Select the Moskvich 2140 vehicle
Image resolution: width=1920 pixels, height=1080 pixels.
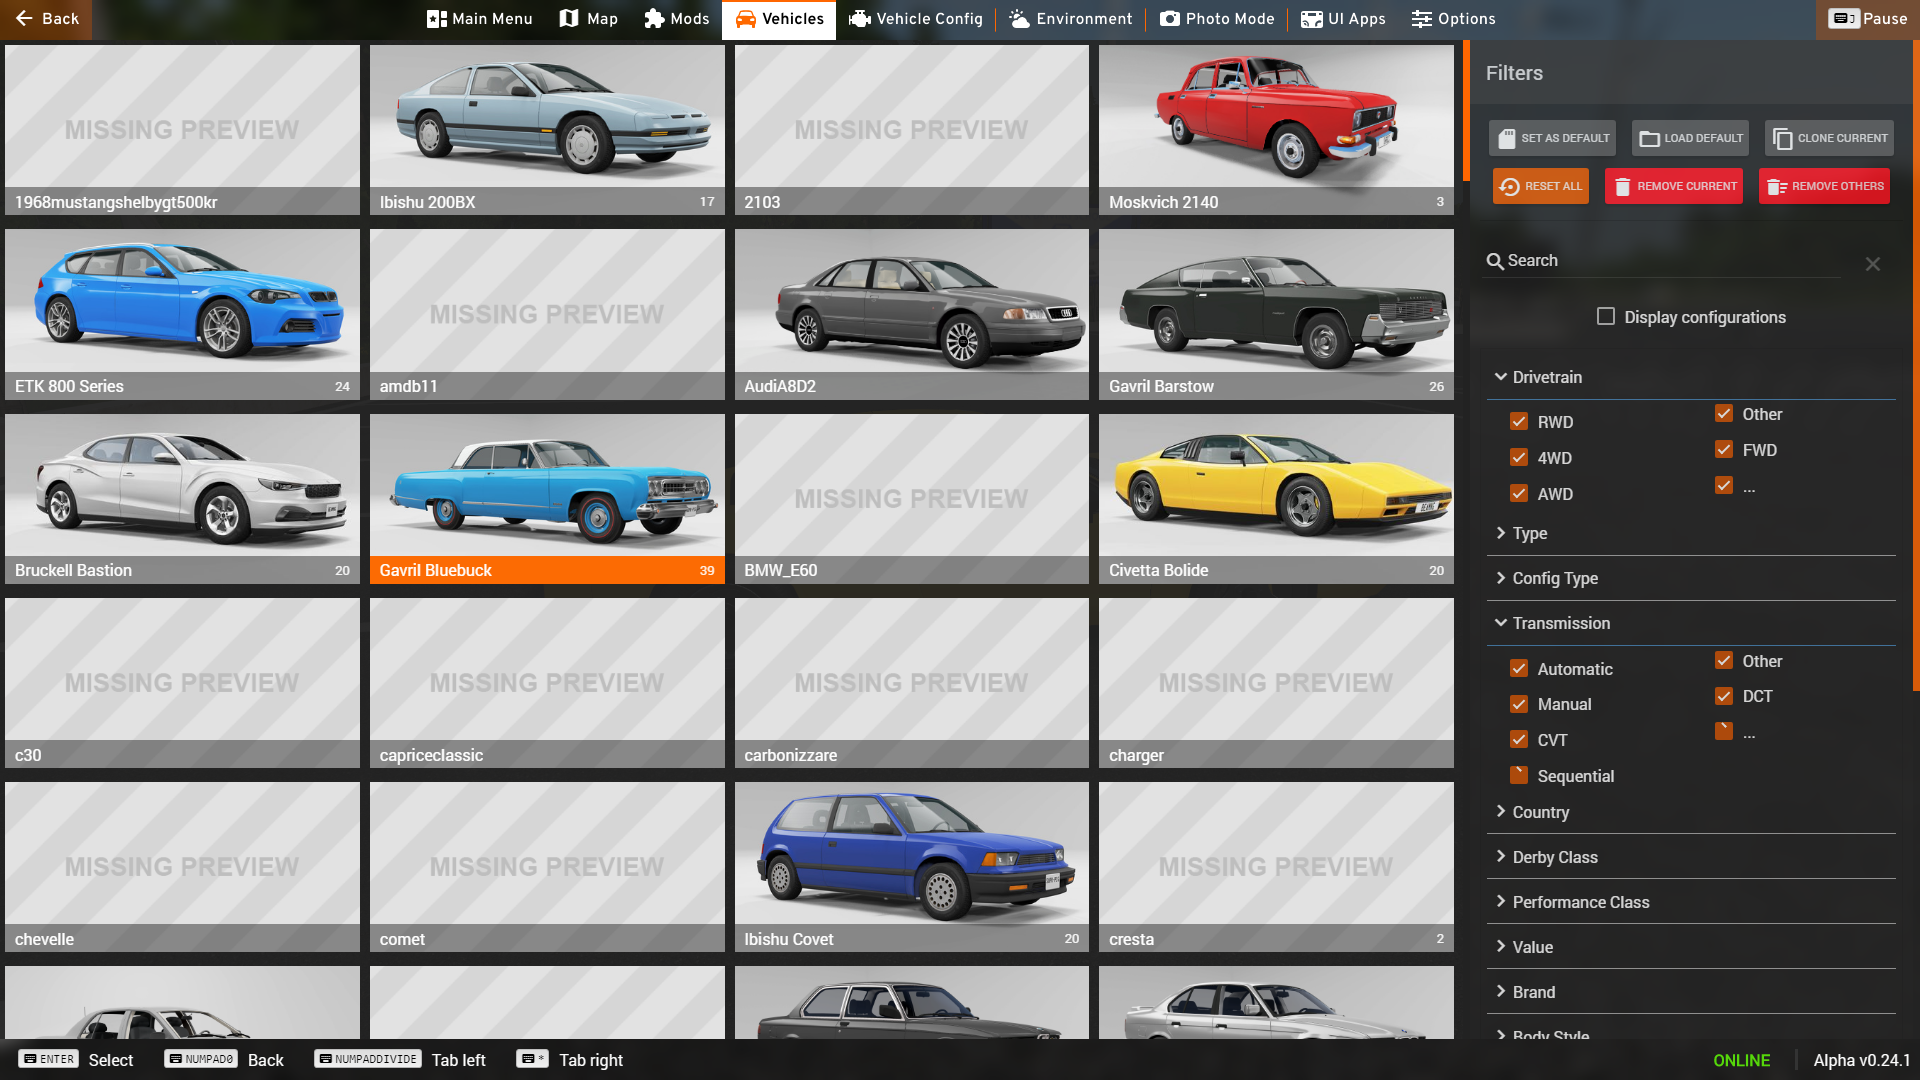1276,130
